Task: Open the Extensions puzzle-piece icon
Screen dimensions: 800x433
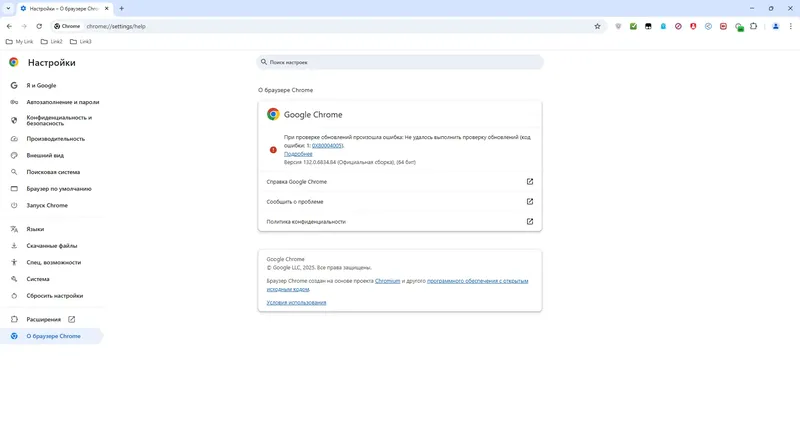Action: pos(754,26)
